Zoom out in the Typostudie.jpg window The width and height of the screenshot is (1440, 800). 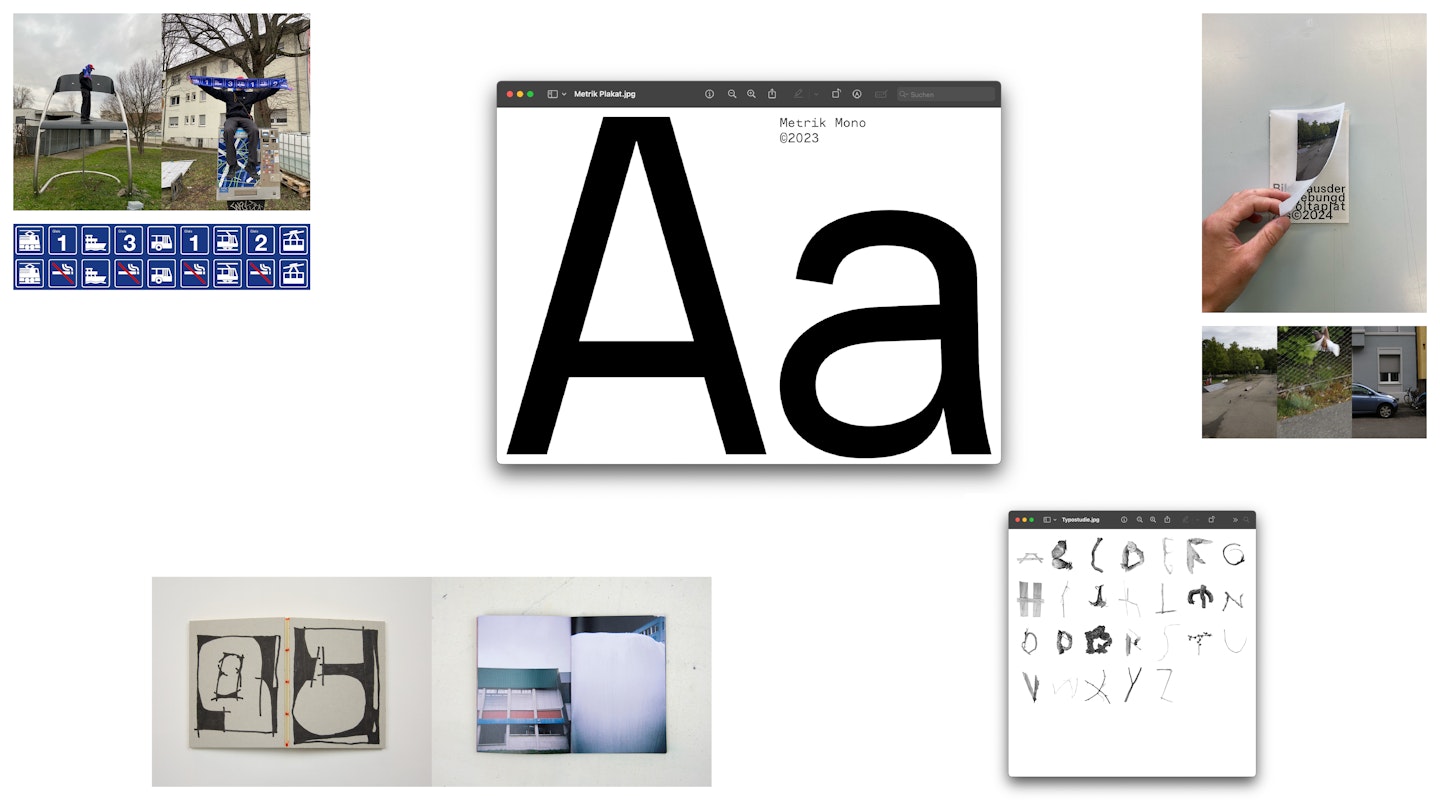(1140, 520)
